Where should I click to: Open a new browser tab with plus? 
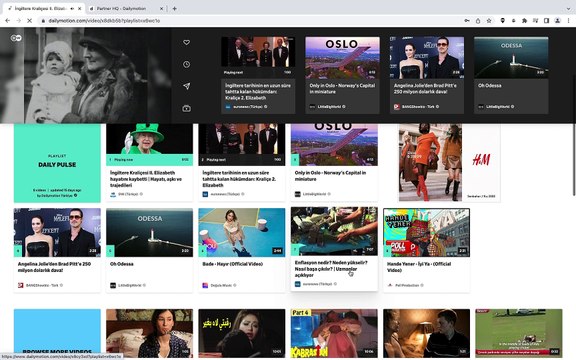[x=174, y=8]
